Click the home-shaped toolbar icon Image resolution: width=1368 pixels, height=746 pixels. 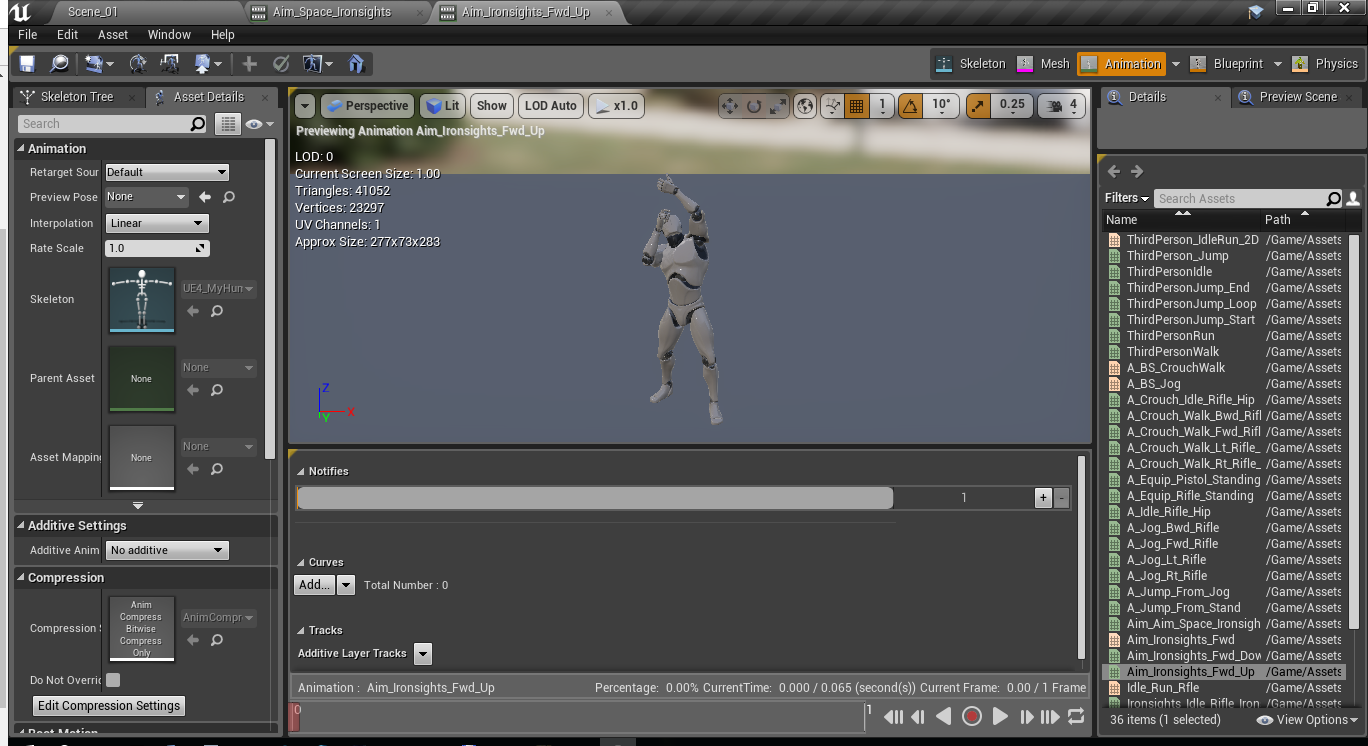coord(356,63)
